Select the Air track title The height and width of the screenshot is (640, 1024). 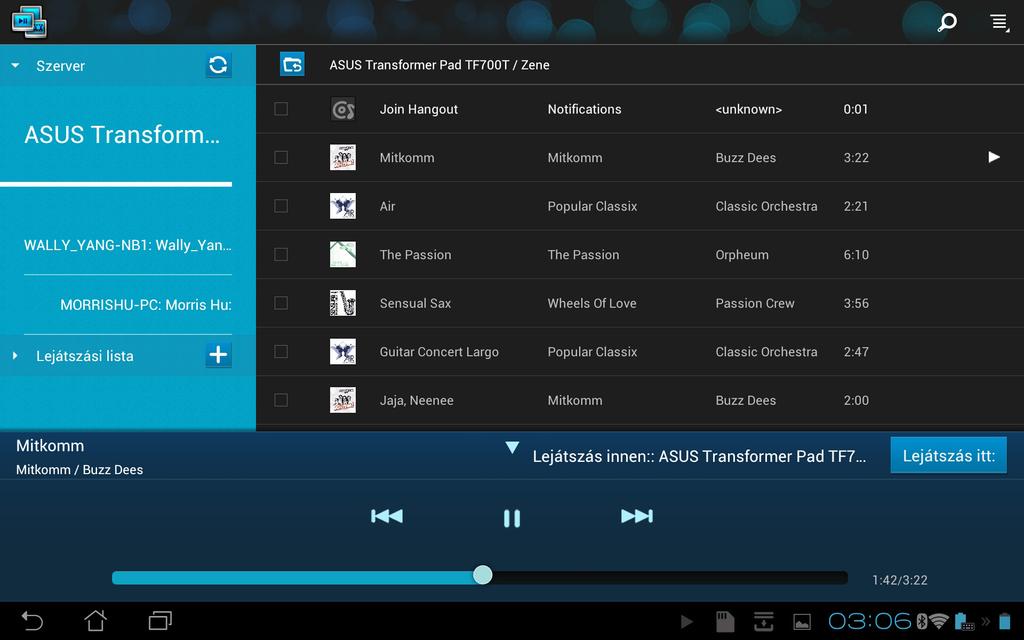(x=387, y=206)
